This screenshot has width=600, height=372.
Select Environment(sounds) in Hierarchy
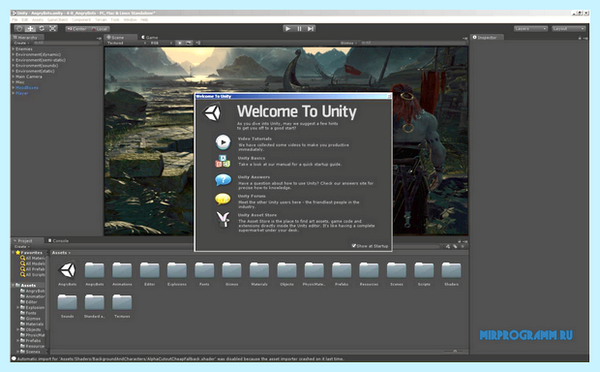[x=36, y=66]
